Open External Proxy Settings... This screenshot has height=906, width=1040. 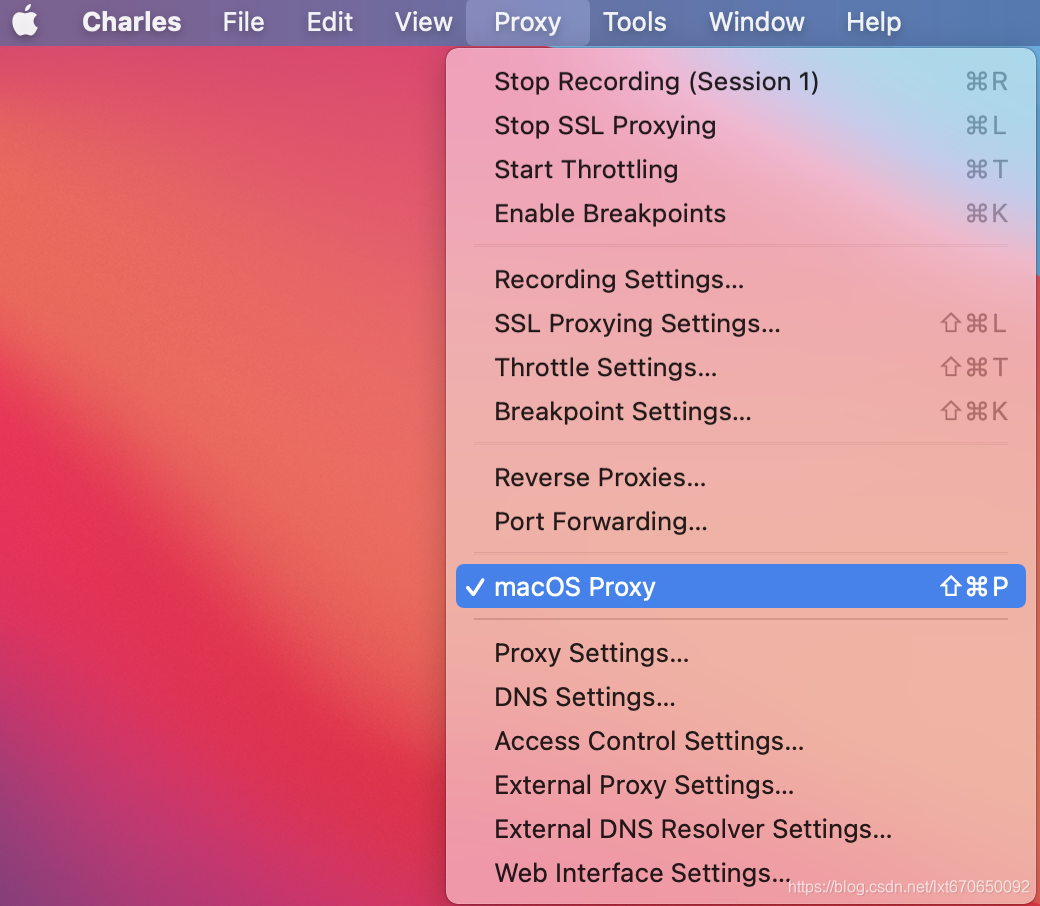coord(741,785)
